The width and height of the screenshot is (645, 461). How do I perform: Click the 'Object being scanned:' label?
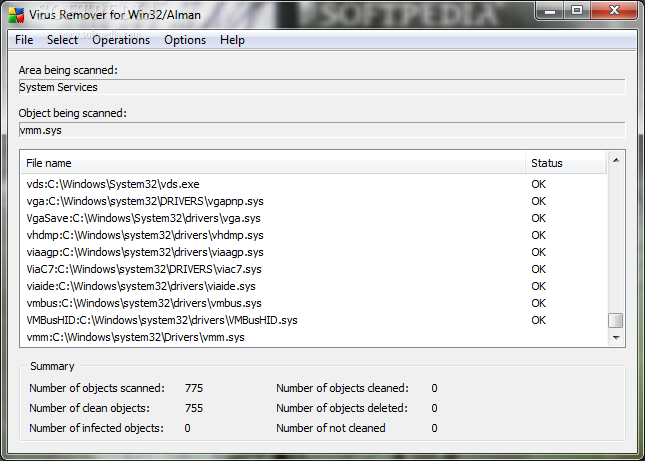point(72,113)
